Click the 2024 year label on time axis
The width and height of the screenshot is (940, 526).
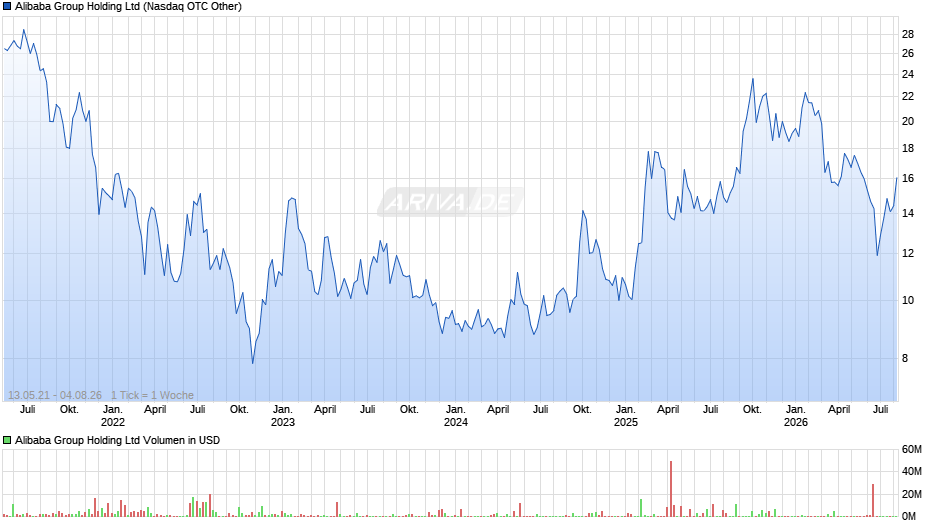456,422
